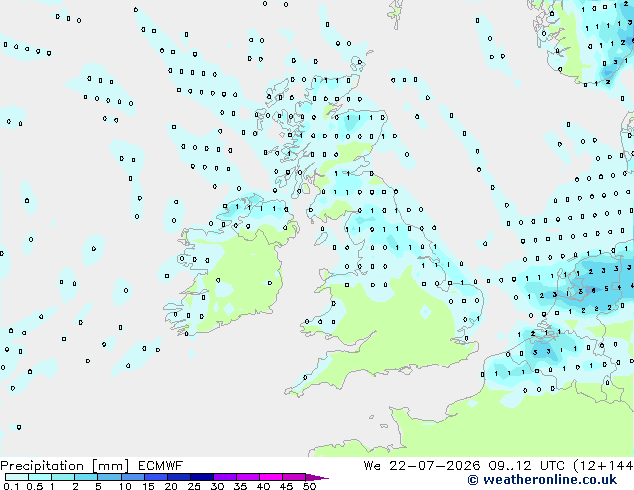Pick the legend swatch between 30 and 35
This screenshot has height=490, width=634.
(225, 477)
